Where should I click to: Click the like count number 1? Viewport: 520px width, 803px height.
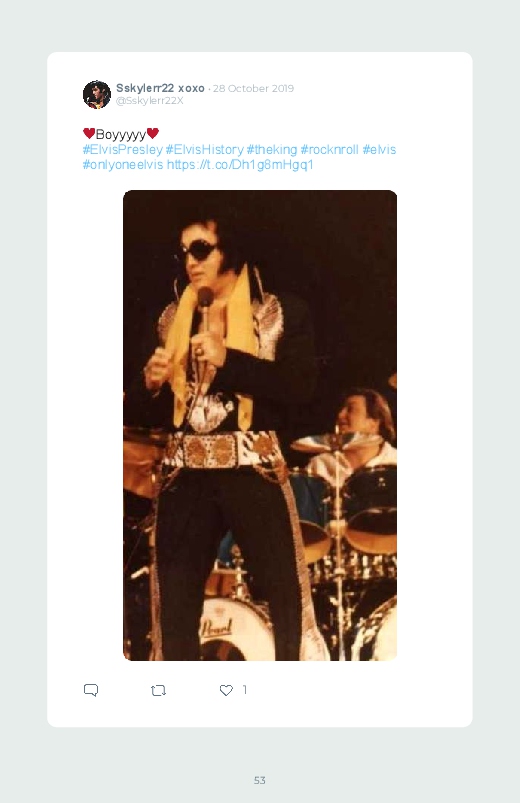pyautogui.click(x=245, y=690)
